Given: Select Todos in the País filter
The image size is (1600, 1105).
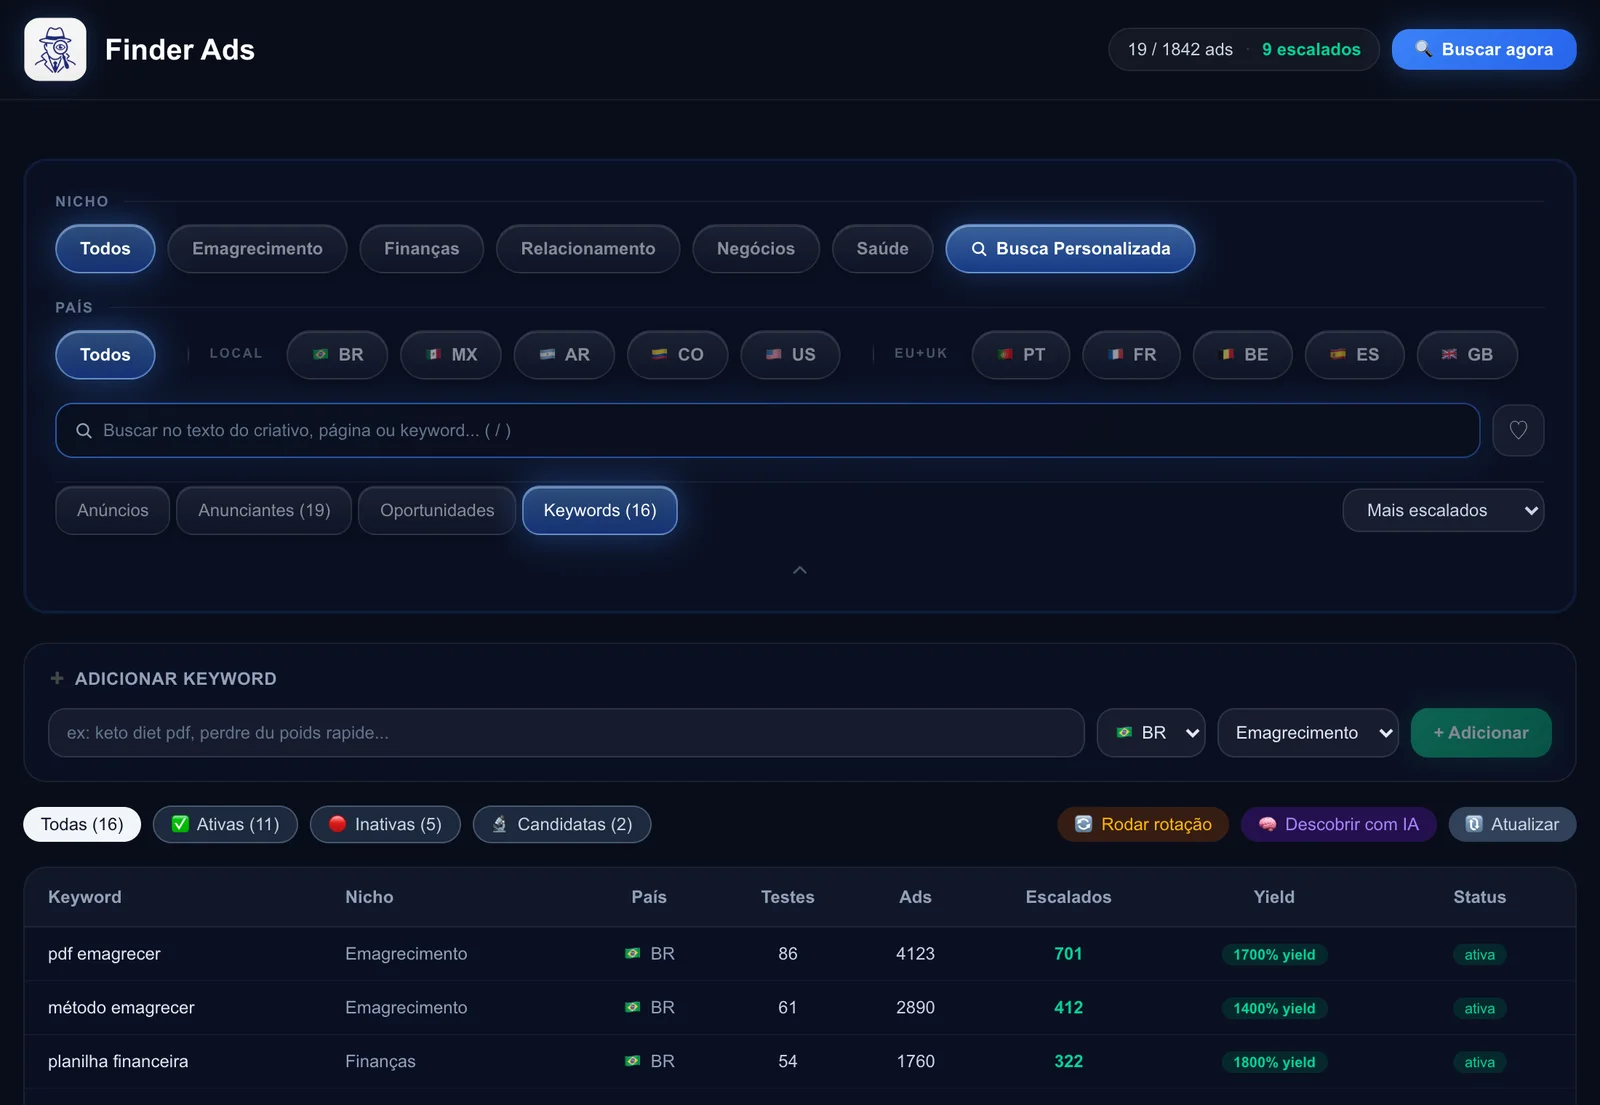Looking at the screenshot, I should pyautogui.click(x=105, y=355).
